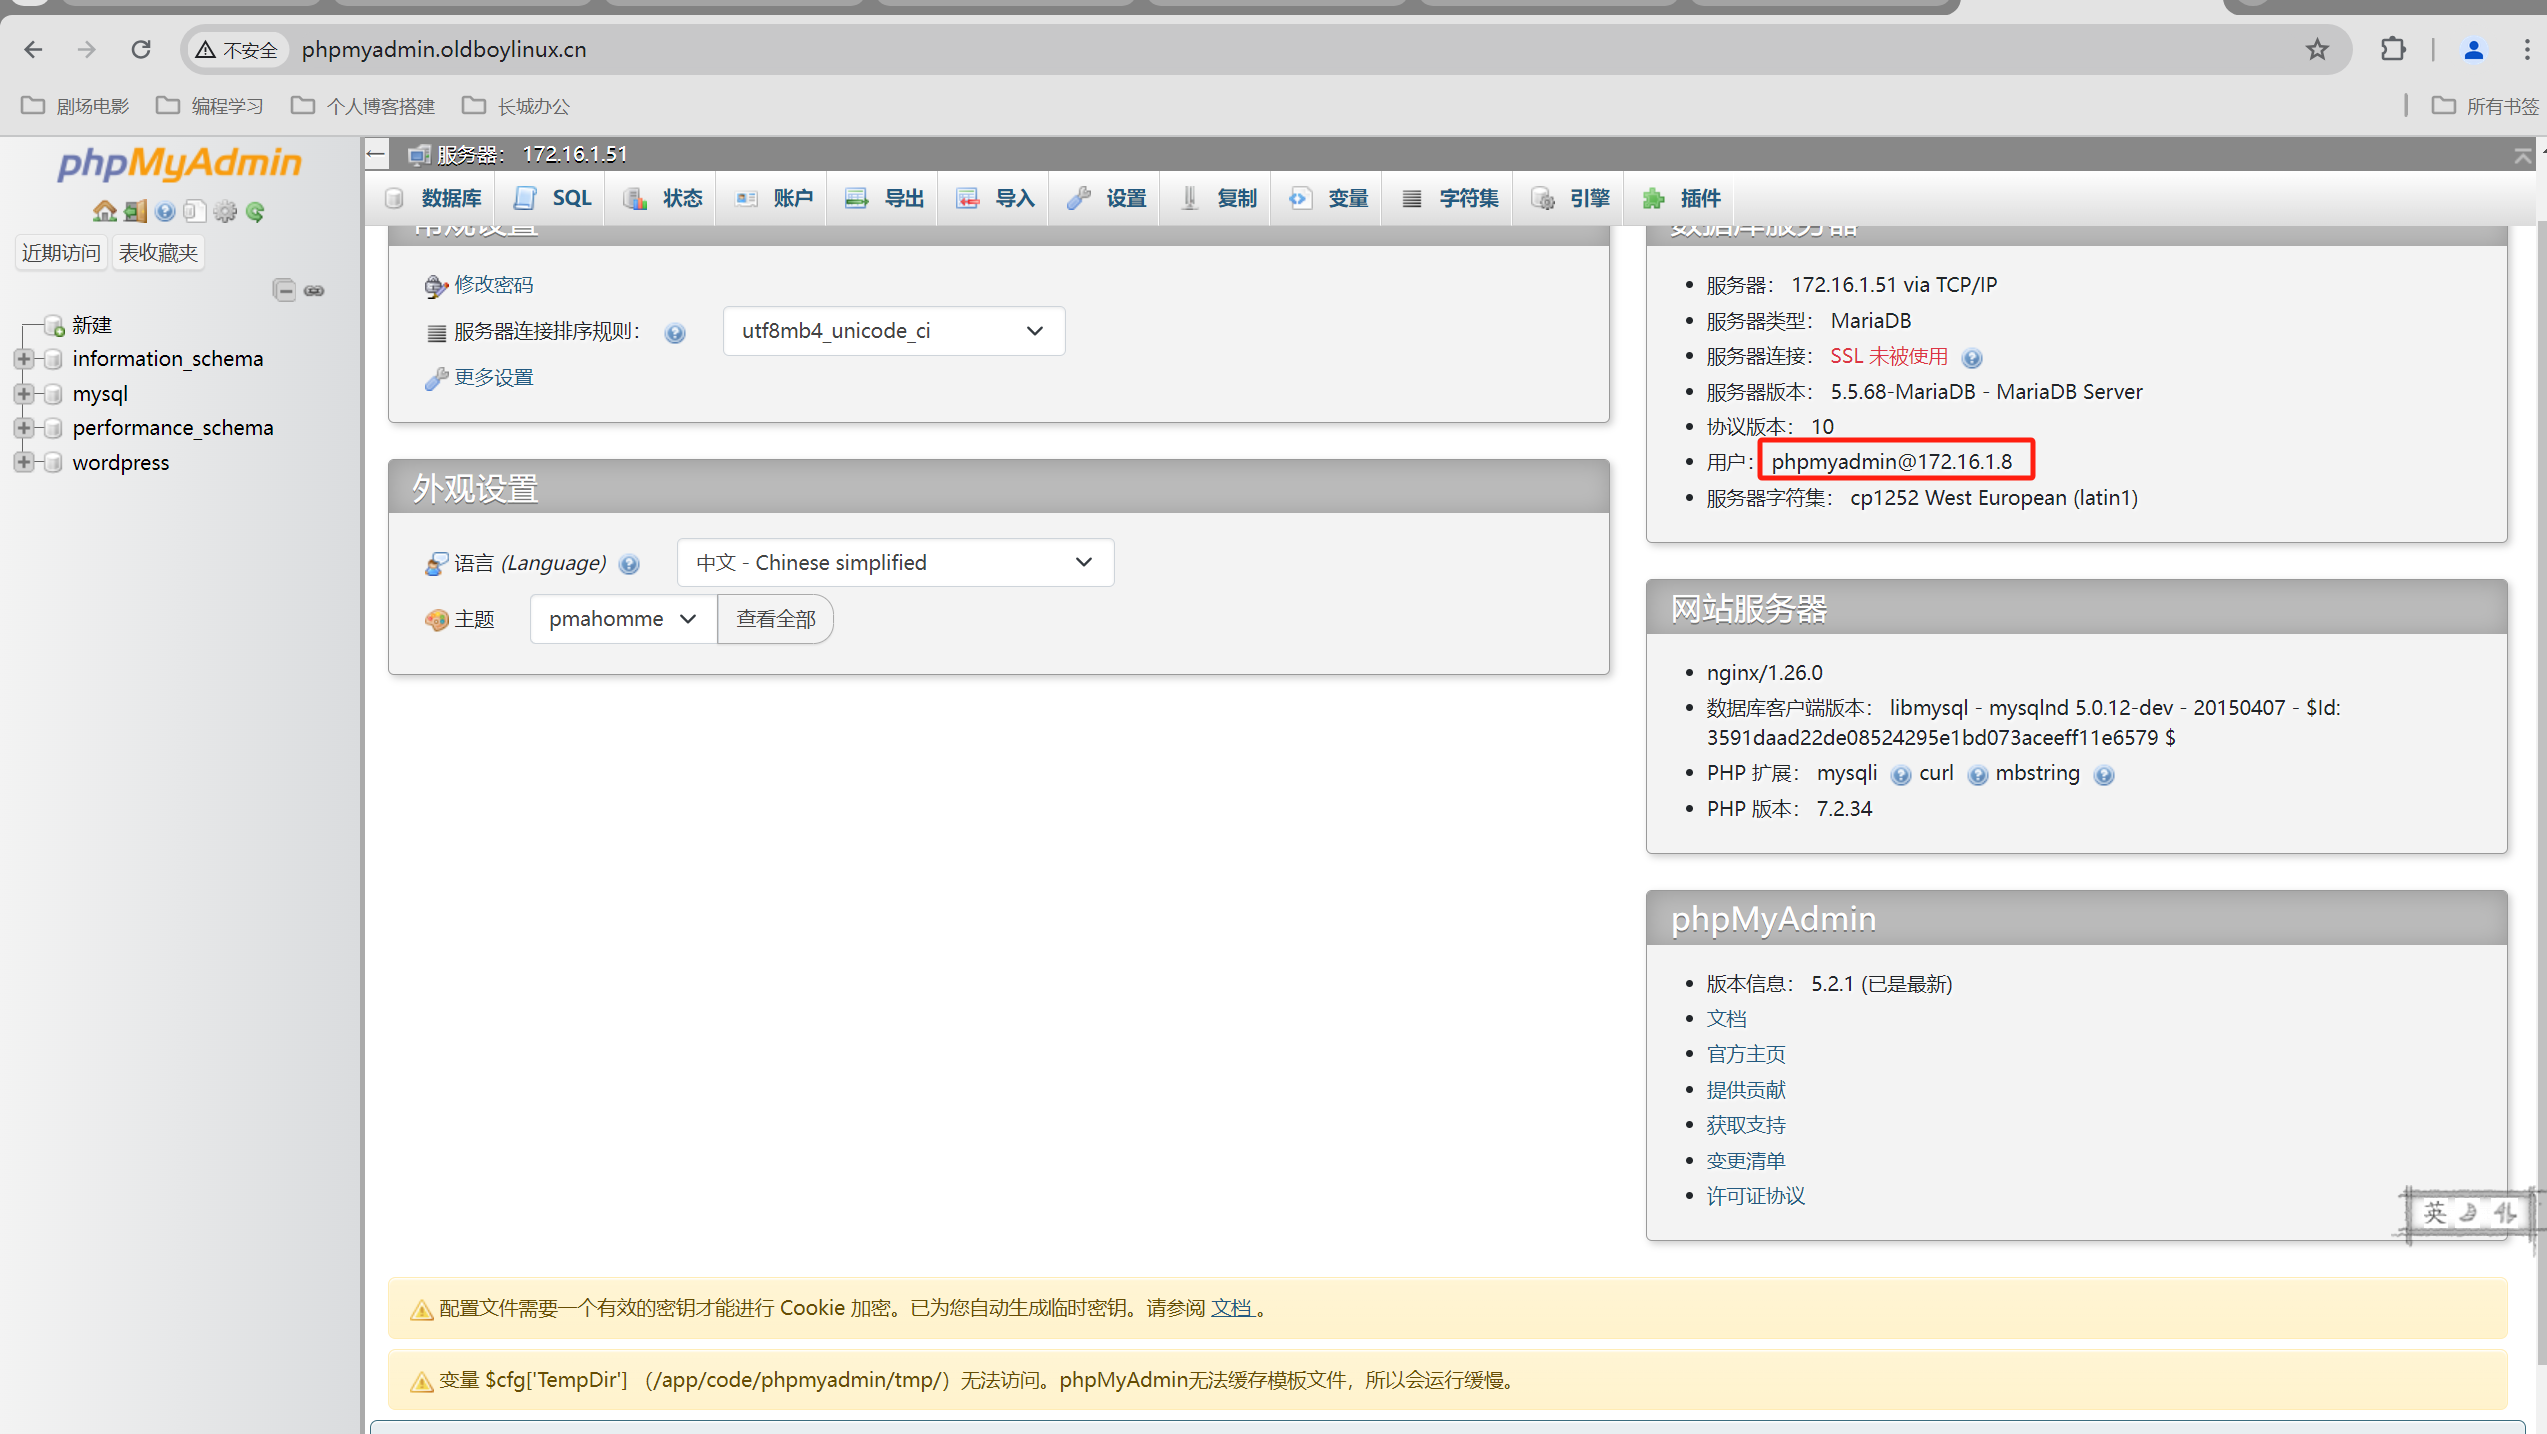Open the 设置 settings tab
2547x1434 pixels.
(x=1107, y=198)
